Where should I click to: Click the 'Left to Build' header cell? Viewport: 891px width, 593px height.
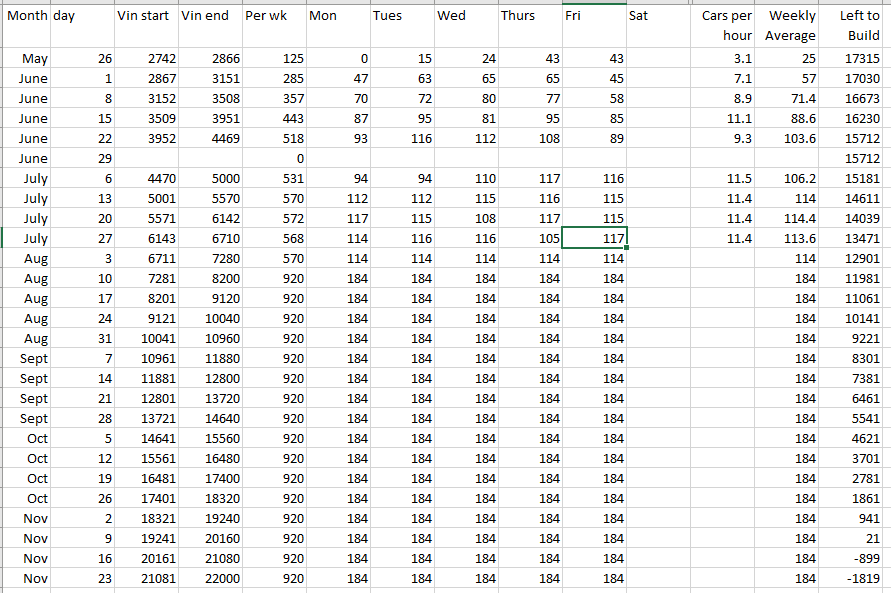(x=857, y=25)
